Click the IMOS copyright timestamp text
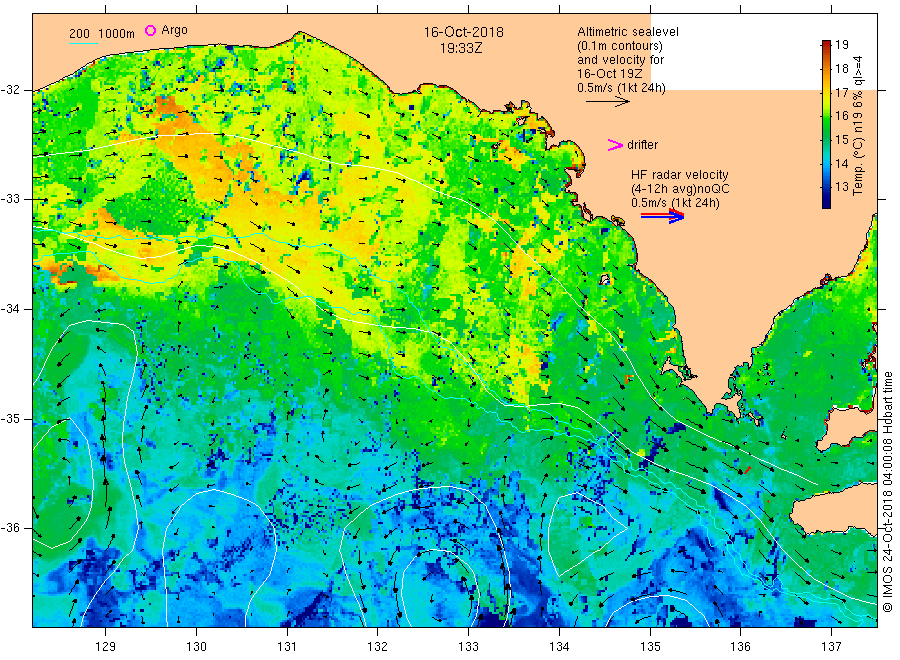Screen dimensions: 900x660 pyautogui.click(x=887, y=491)
